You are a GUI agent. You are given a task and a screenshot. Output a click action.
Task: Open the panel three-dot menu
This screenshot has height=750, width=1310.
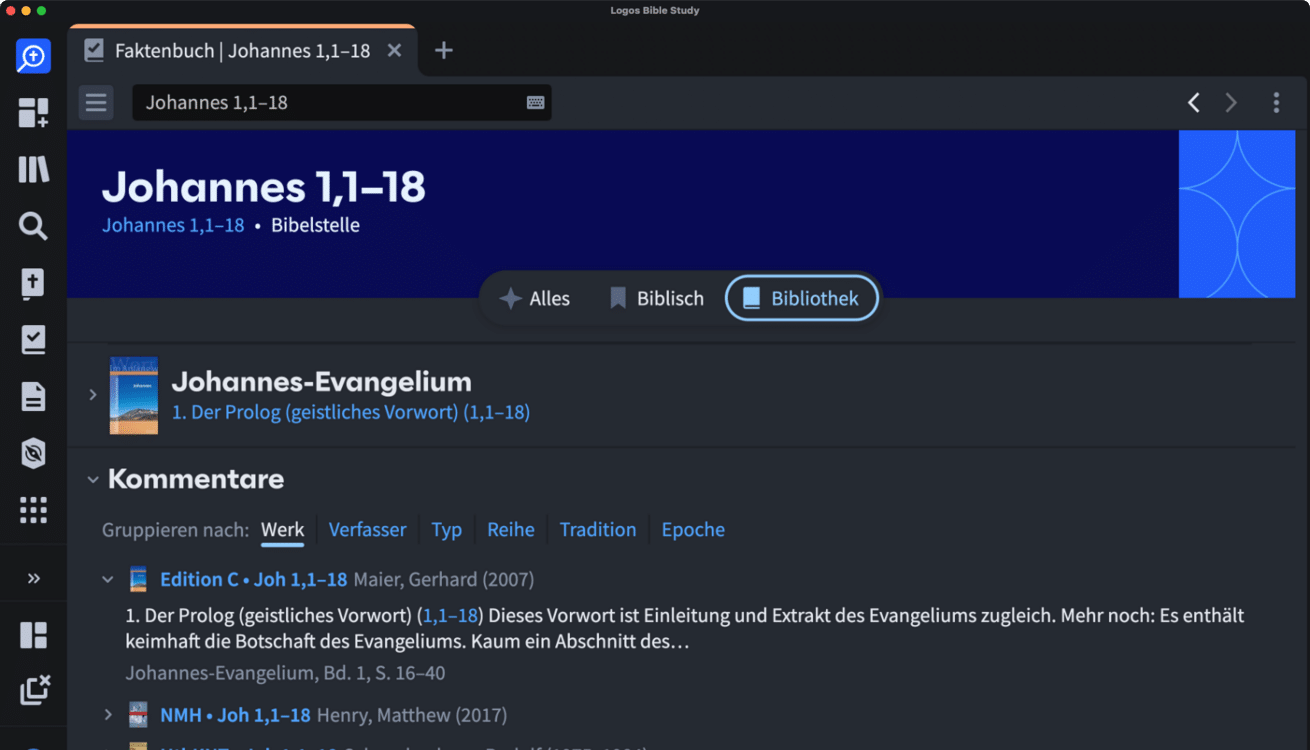coord(1276,102)
